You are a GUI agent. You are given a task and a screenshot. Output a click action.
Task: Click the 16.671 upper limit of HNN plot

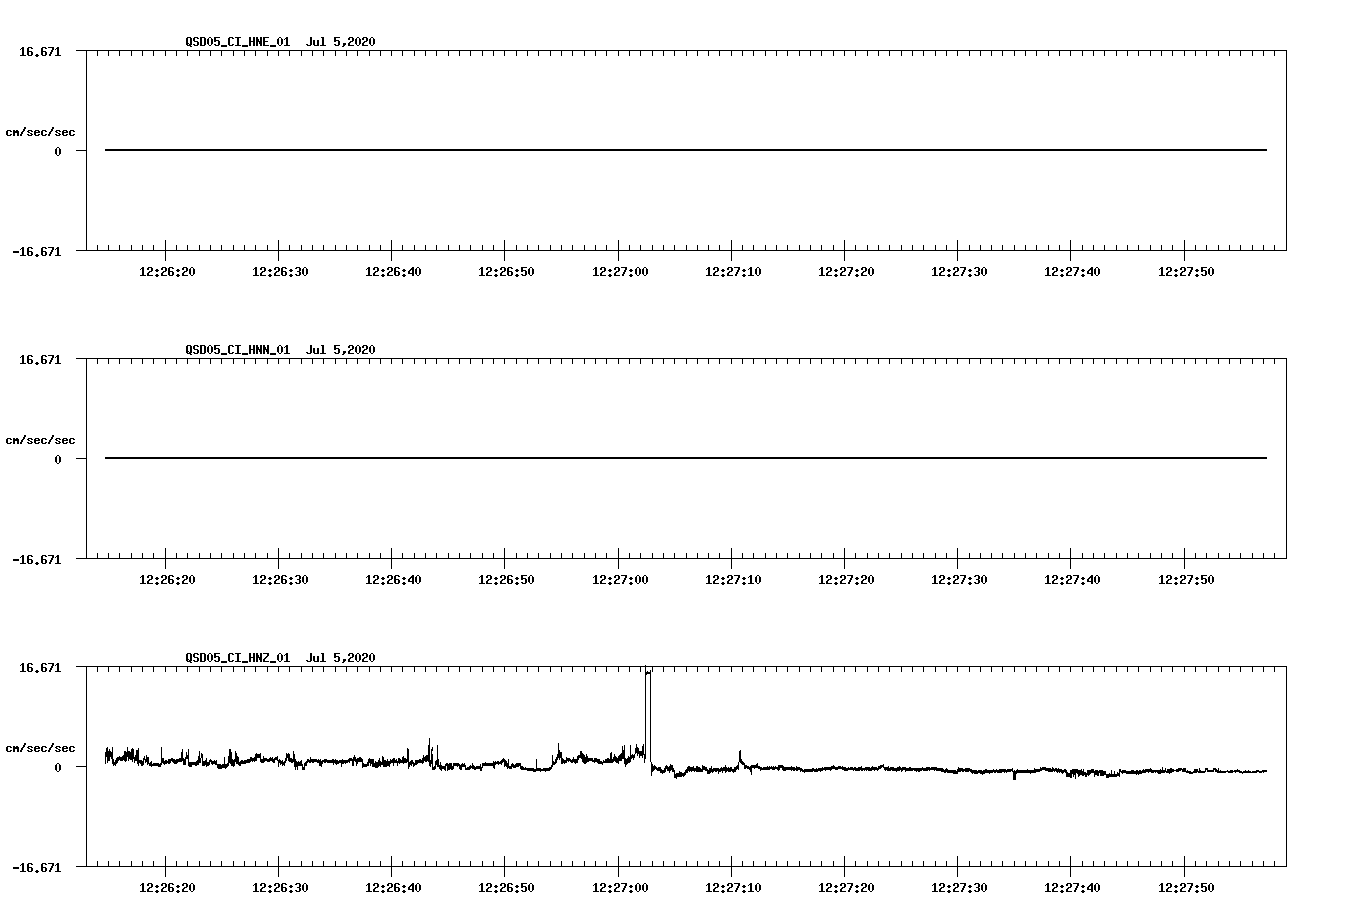point(40,359)
